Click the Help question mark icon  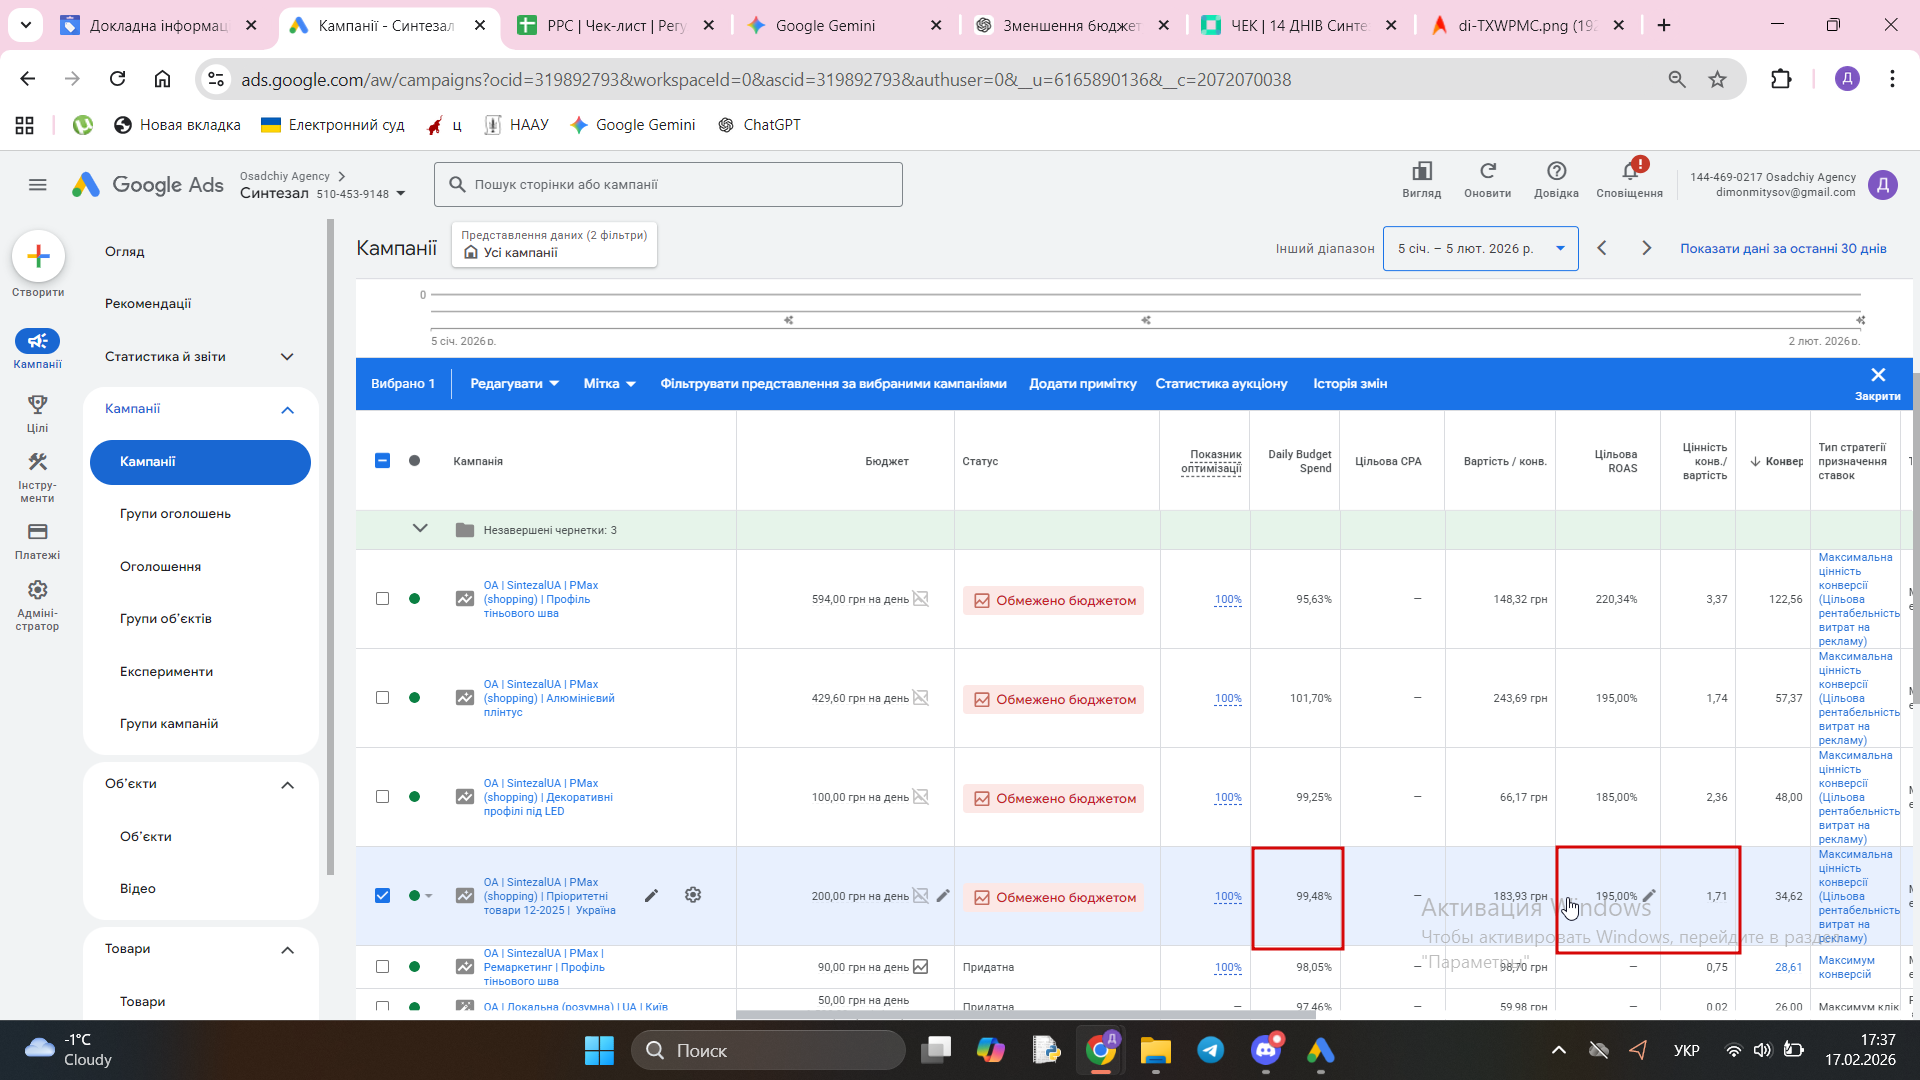[x=1556, y=172]
